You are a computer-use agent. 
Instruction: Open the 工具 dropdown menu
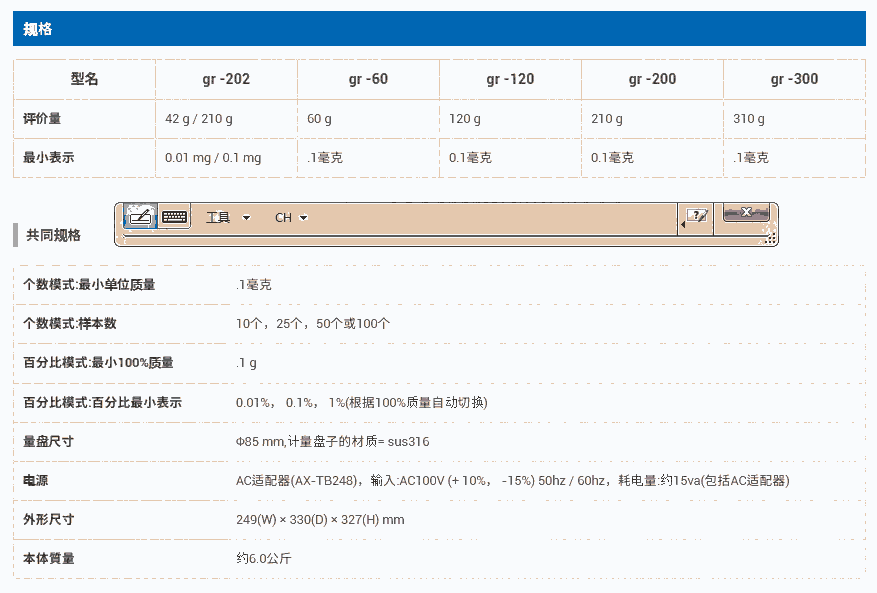click(x=227, y=217)
